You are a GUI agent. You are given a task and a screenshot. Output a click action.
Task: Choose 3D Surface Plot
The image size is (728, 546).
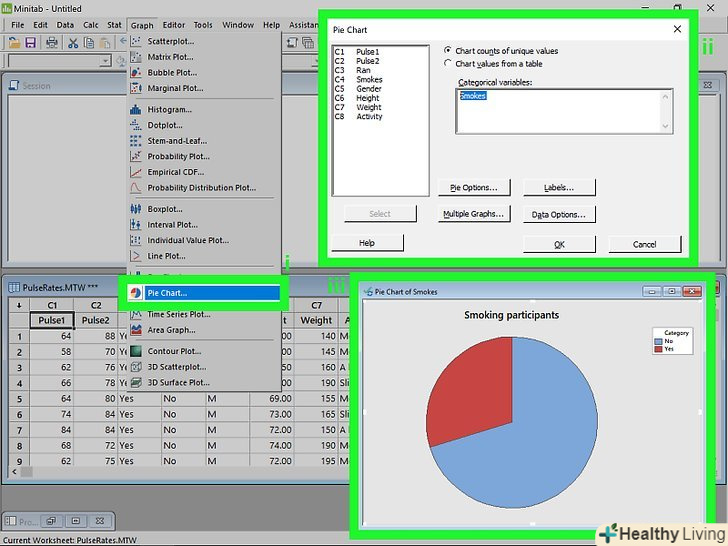point(178,383)
